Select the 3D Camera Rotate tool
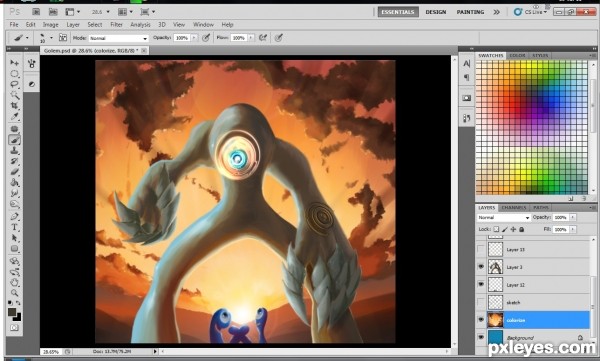Image resolution: width=600 pixels, height=361 pixels. tap(15, 272)
